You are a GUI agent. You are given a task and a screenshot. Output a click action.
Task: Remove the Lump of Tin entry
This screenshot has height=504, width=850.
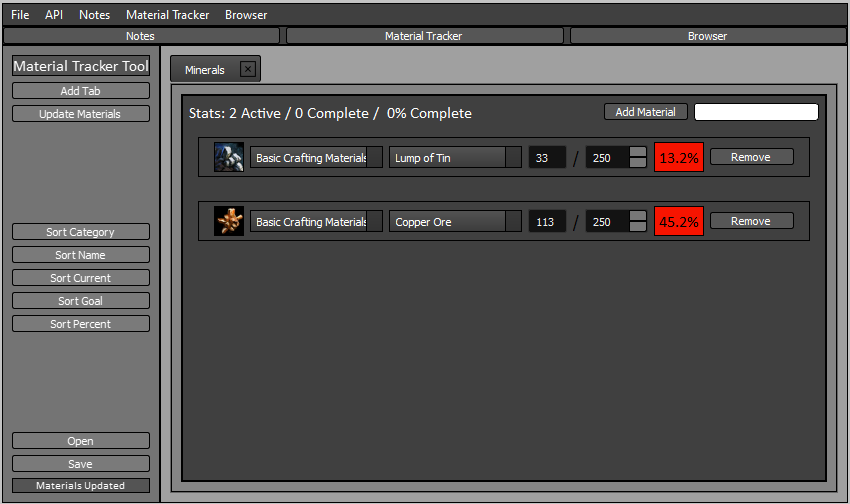[x=751, y=157]
